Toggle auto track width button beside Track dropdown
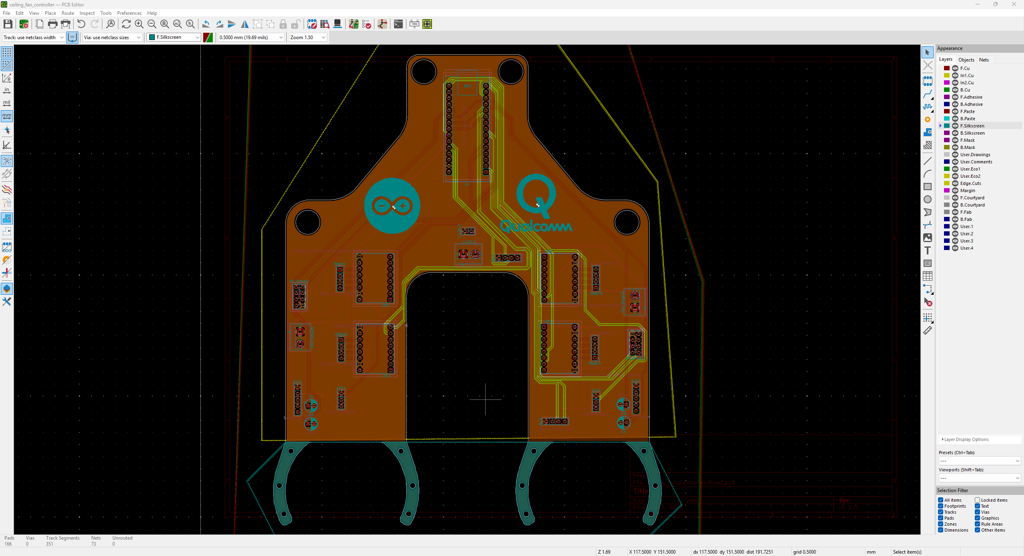This screenshot has width=1024, height=556. tap(72, 37)
